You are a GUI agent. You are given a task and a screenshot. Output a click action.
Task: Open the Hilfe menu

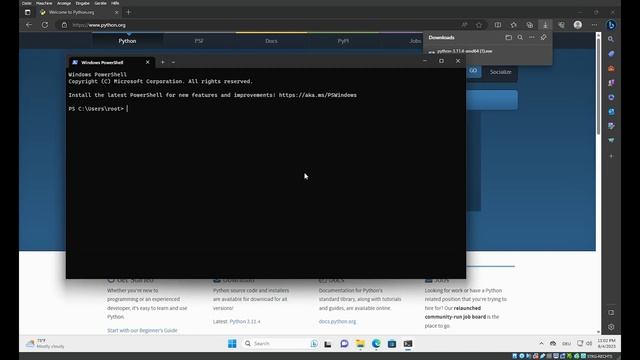point(115,3)
